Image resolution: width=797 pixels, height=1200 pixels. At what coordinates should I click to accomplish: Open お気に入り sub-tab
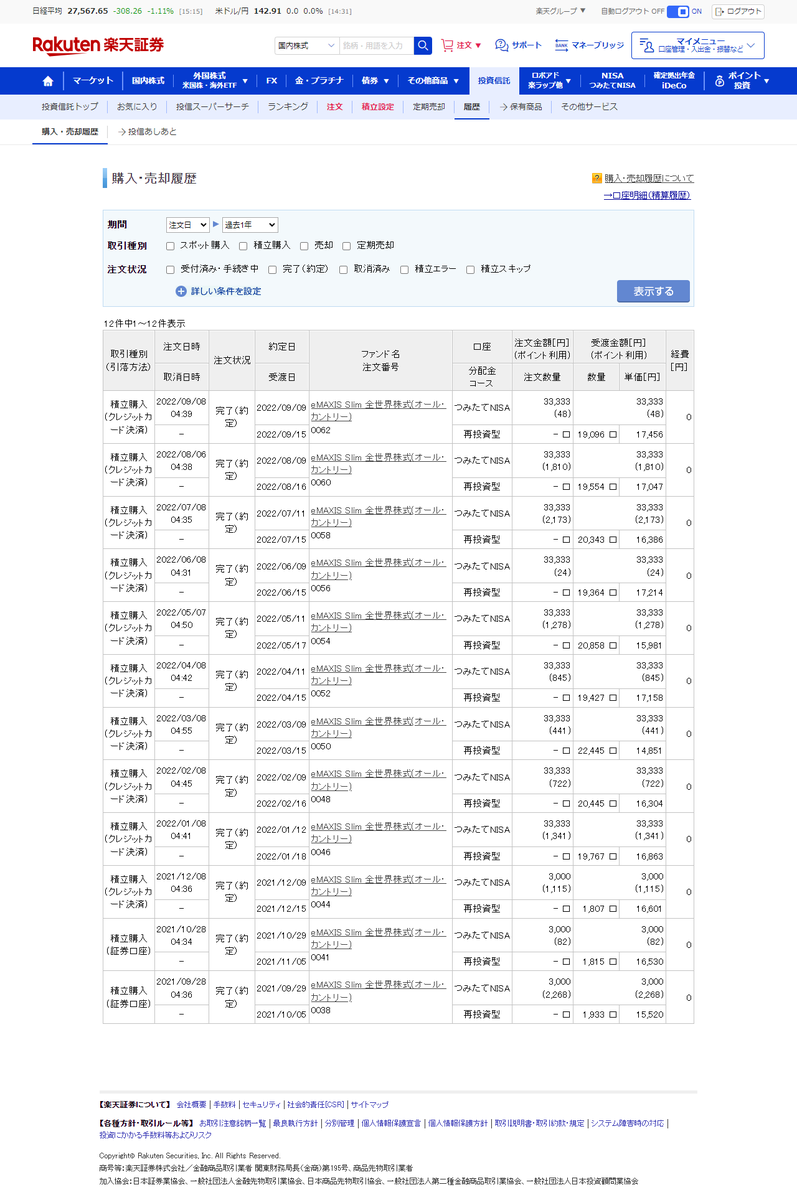tap(137, 107)
